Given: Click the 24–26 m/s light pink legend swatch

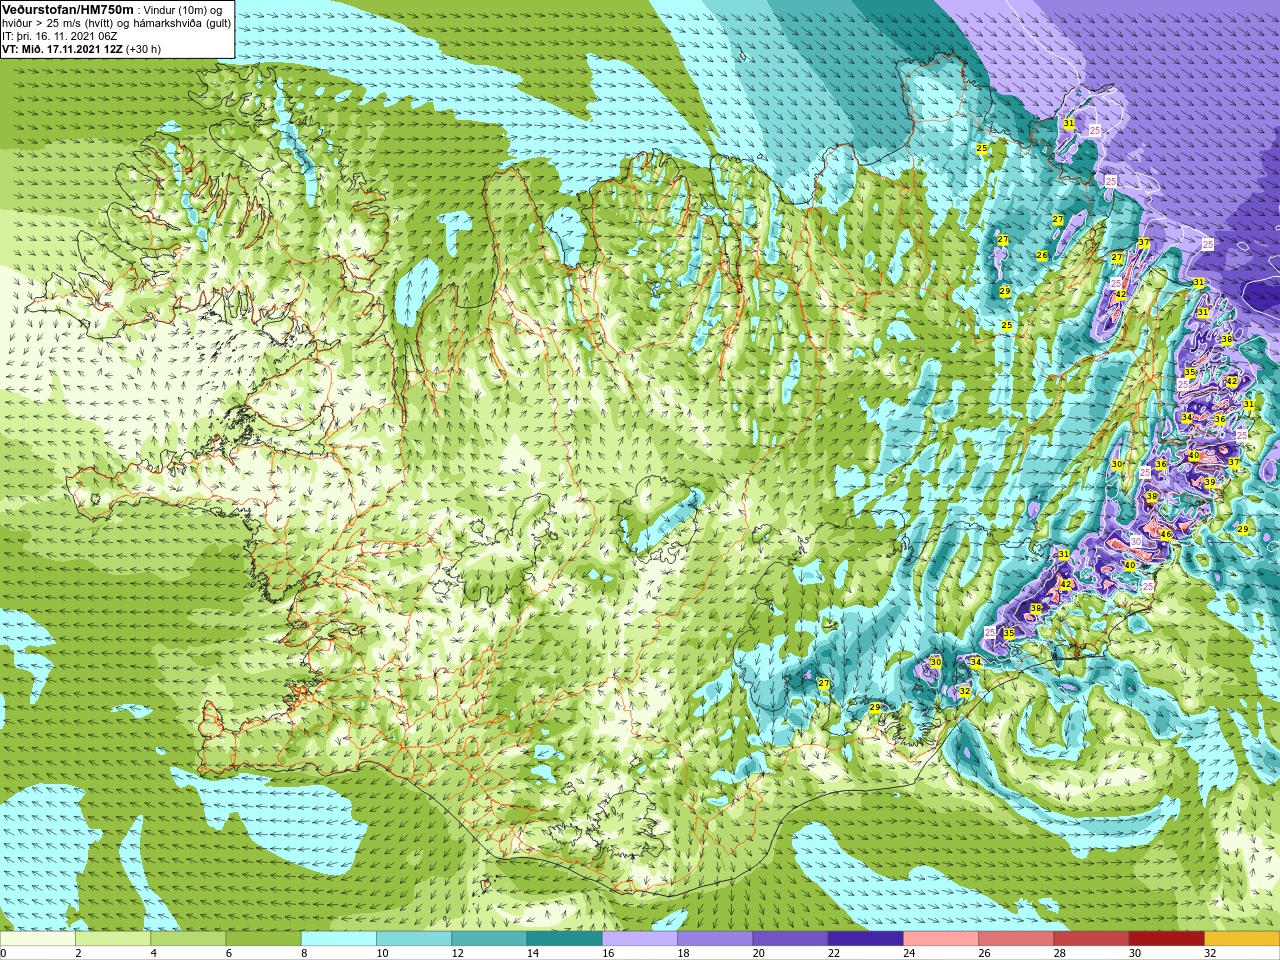Looking at the screenshot, I should click(941, 939).
